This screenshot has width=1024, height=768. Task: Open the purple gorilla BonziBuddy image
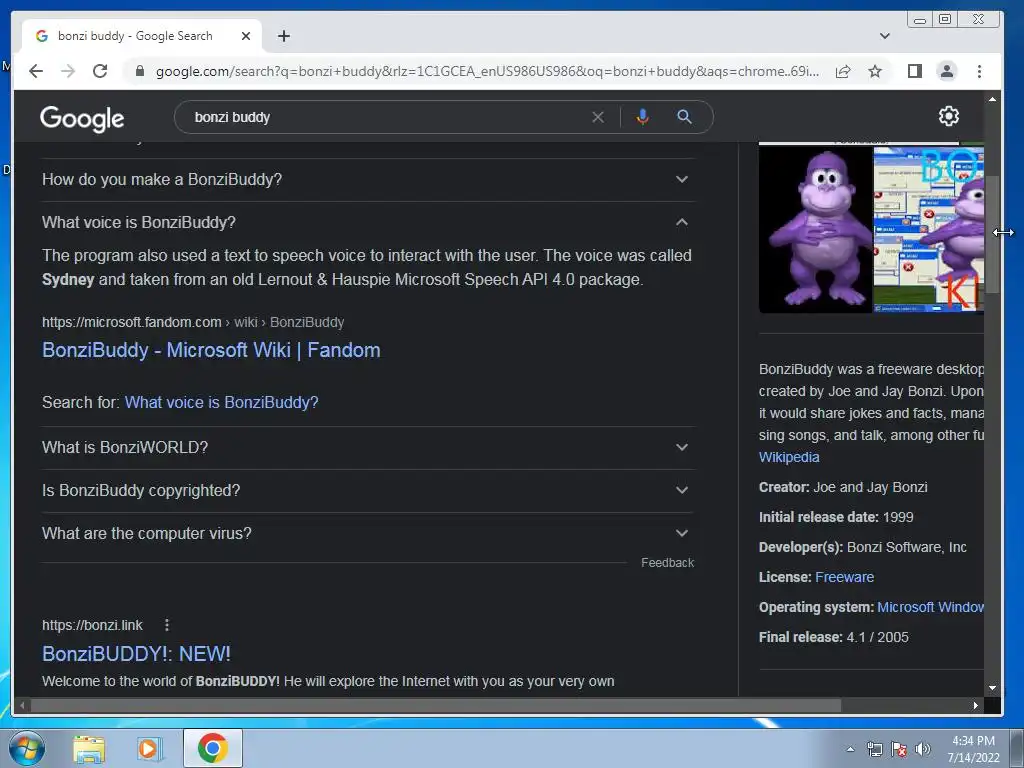(815, 229)
